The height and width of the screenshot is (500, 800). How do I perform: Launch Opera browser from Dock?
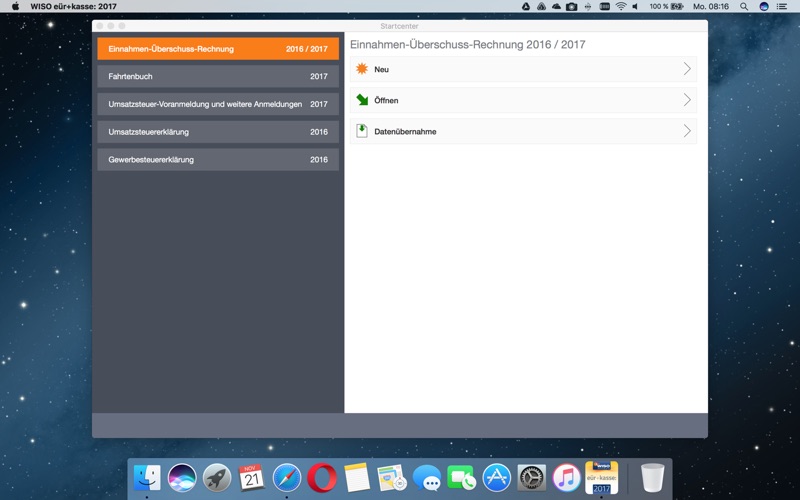coord(322,478)
